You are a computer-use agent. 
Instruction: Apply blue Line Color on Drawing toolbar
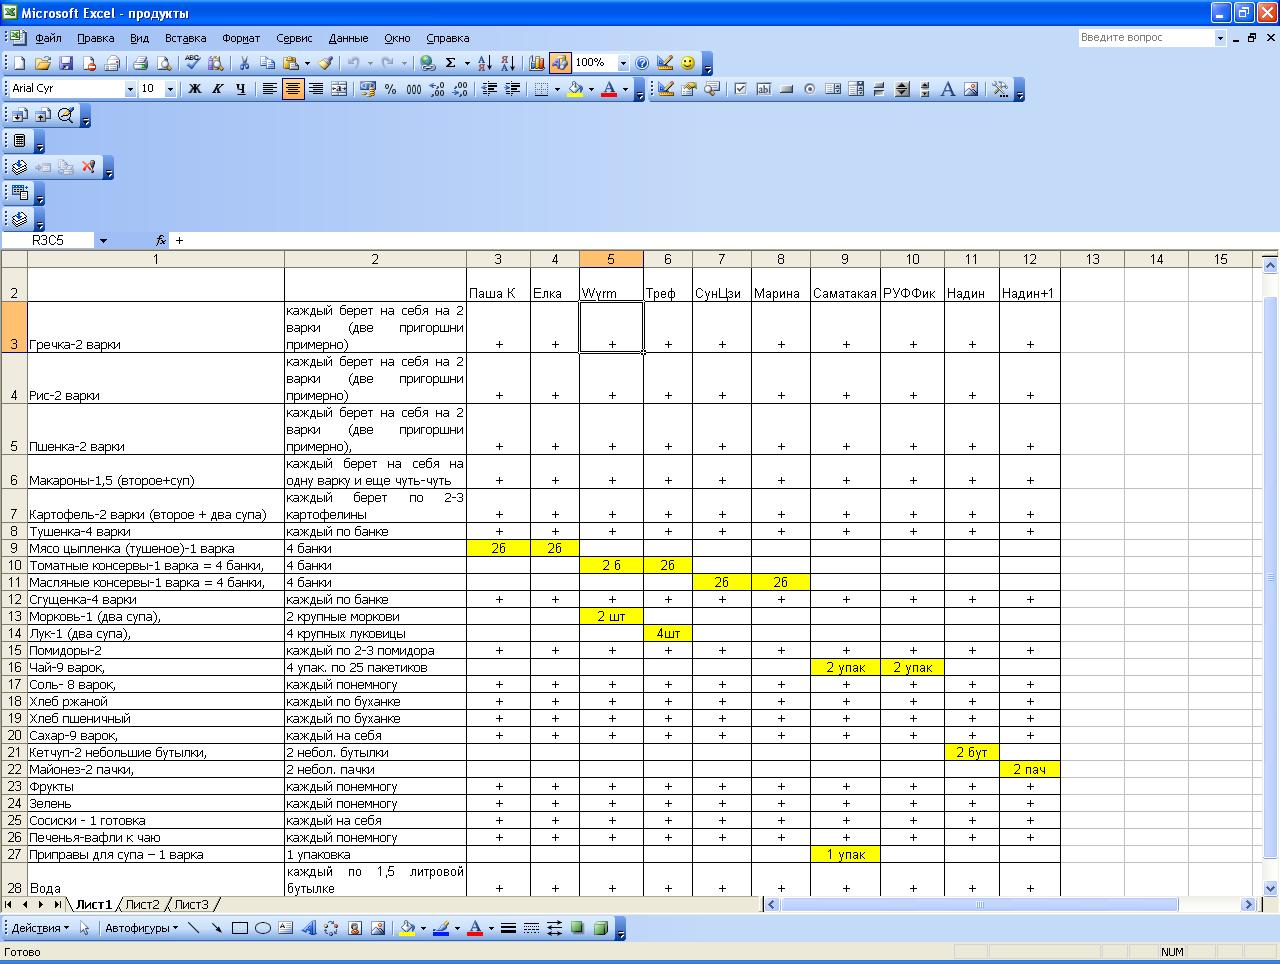(441, 928)
